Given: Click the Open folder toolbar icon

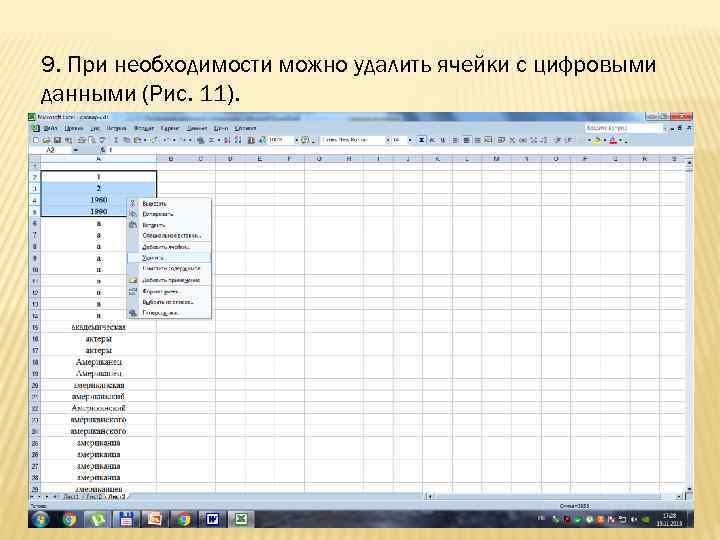Looking at the screenshot, I should tap(46, 140).
